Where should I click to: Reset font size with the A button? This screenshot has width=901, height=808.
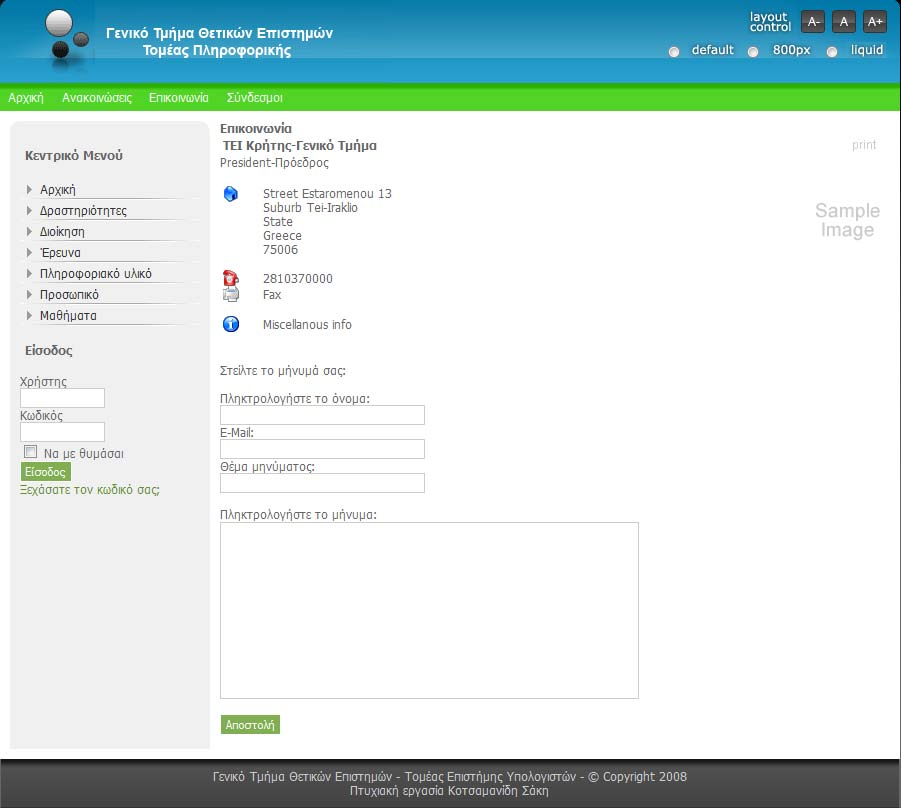click(844, 22)
